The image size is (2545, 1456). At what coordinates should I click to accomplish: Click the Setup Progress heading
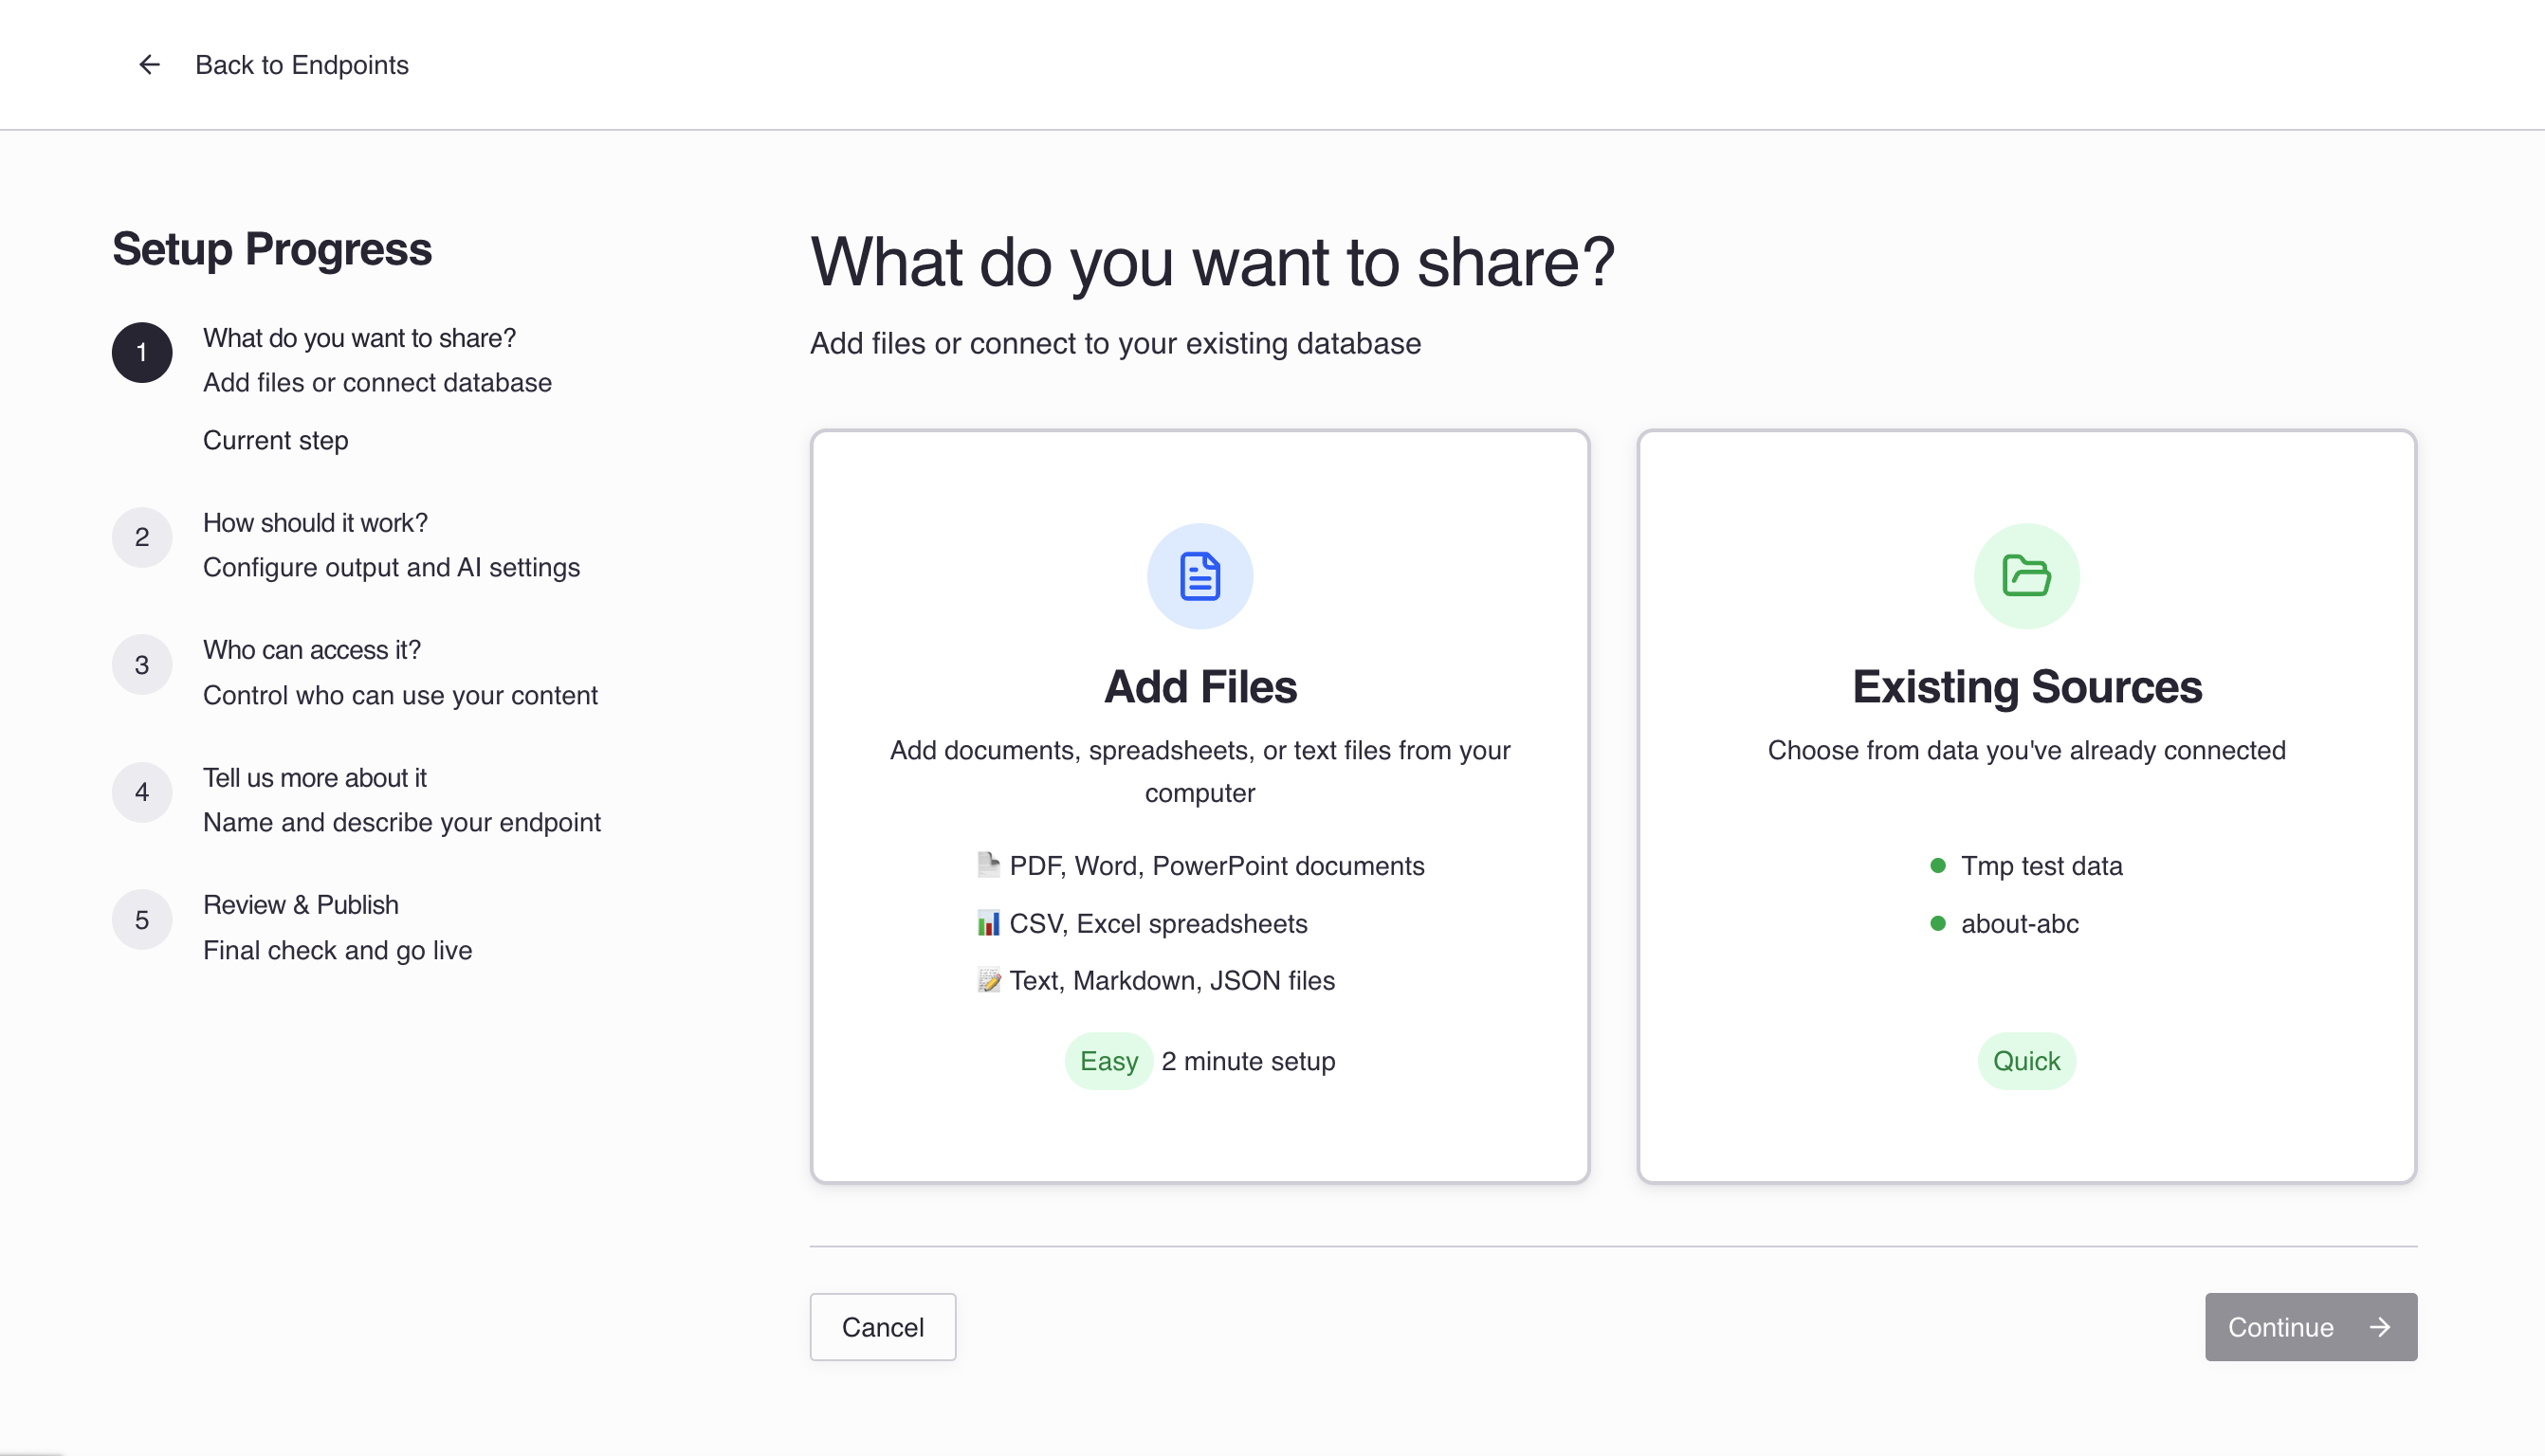click(272, 249)
